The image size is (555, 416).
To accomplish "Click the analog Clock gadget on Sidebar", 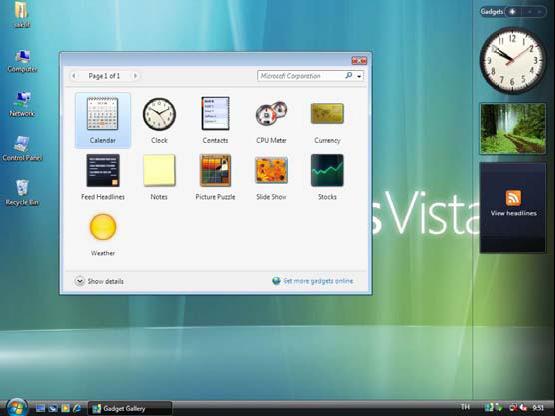I will (513, 61).
